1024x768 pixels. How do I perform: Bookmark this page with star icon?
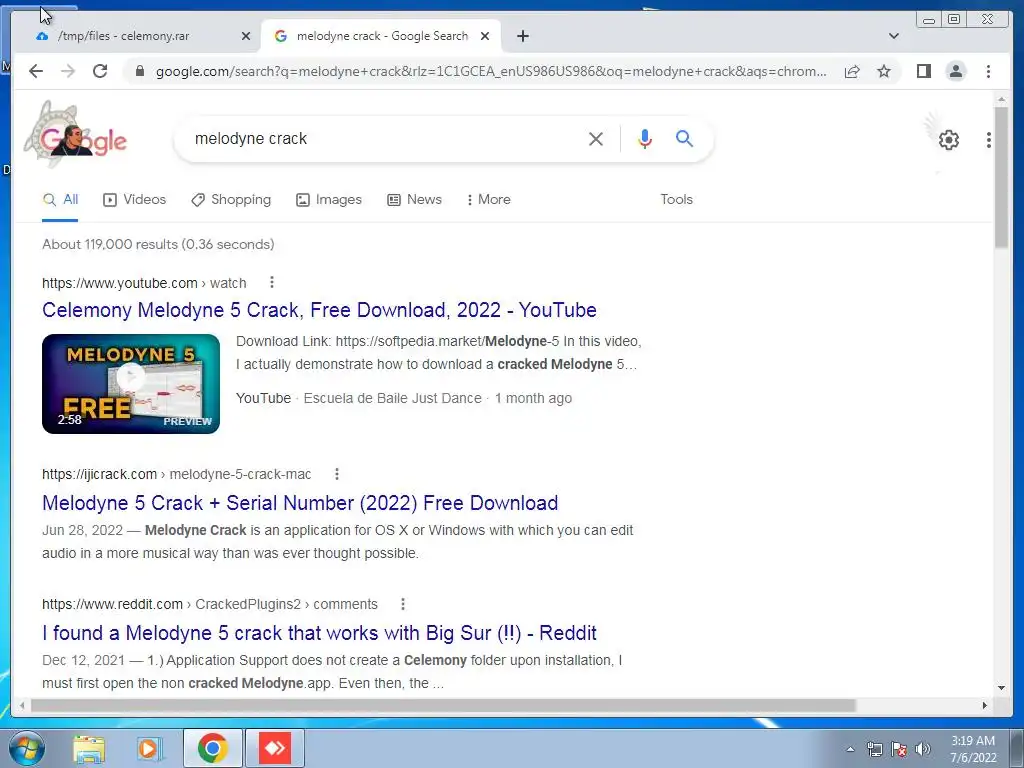(884, 71)
